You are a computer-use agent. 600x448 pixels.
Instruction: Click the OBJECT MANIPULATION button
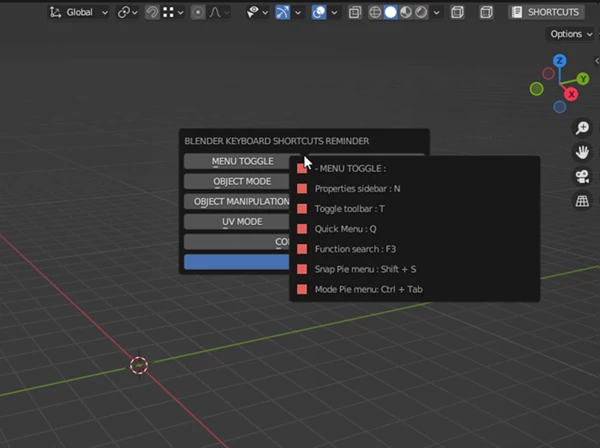coord(237,202)
